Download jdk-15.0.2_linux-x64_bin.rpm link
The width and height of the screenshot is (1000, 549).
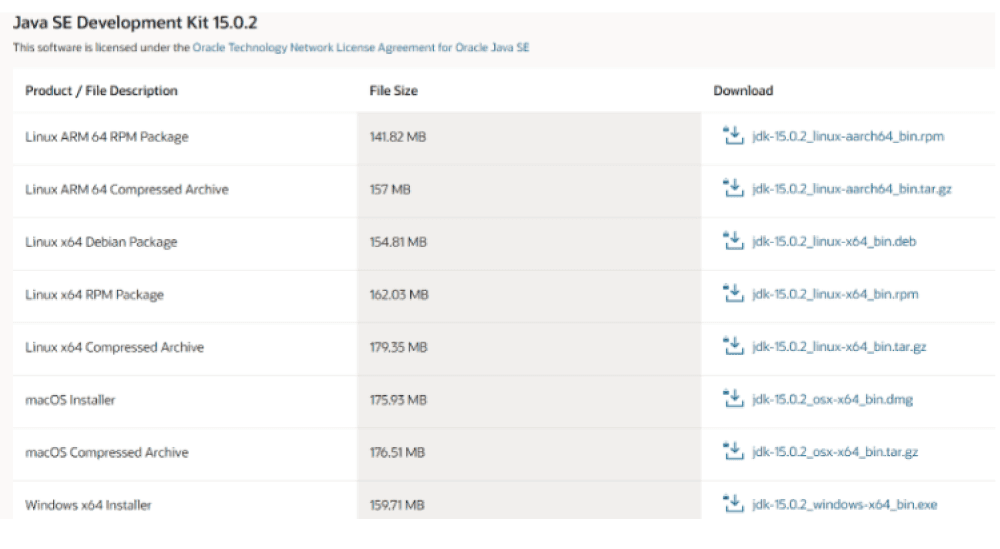tap(835, 294)
